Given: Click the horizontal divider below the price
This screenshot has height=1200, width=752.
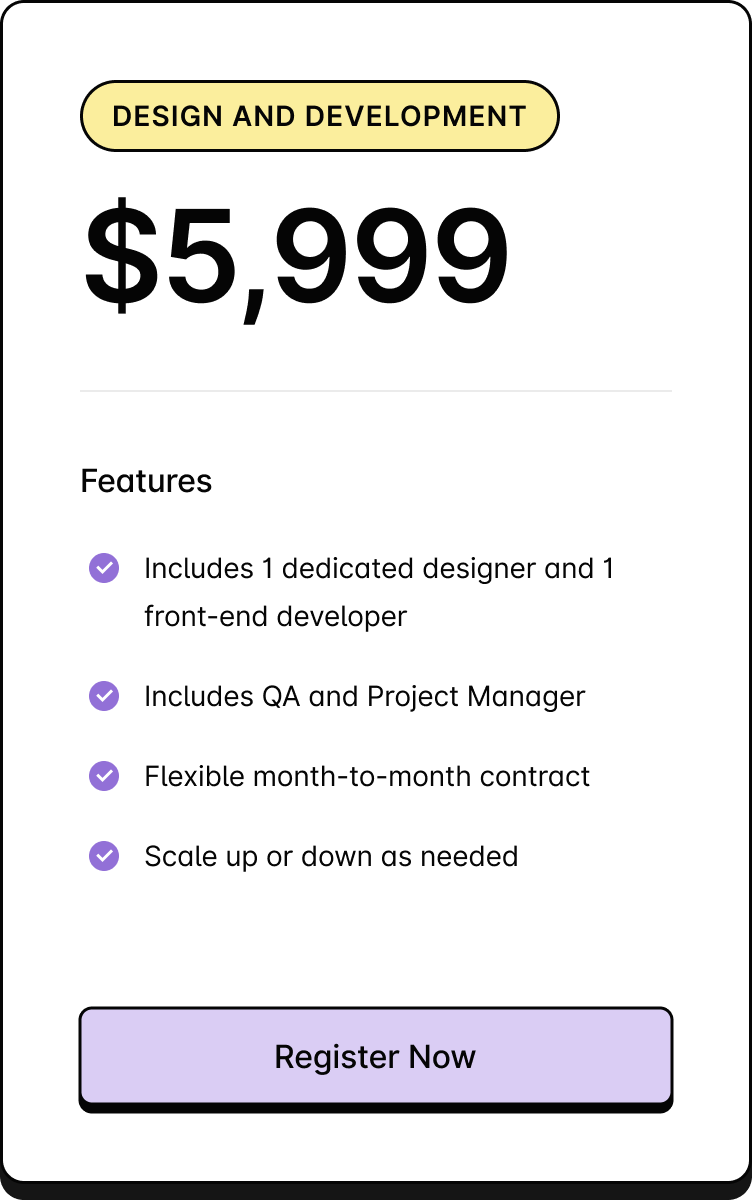Looking at the screenshot, I should coord(376,391).
